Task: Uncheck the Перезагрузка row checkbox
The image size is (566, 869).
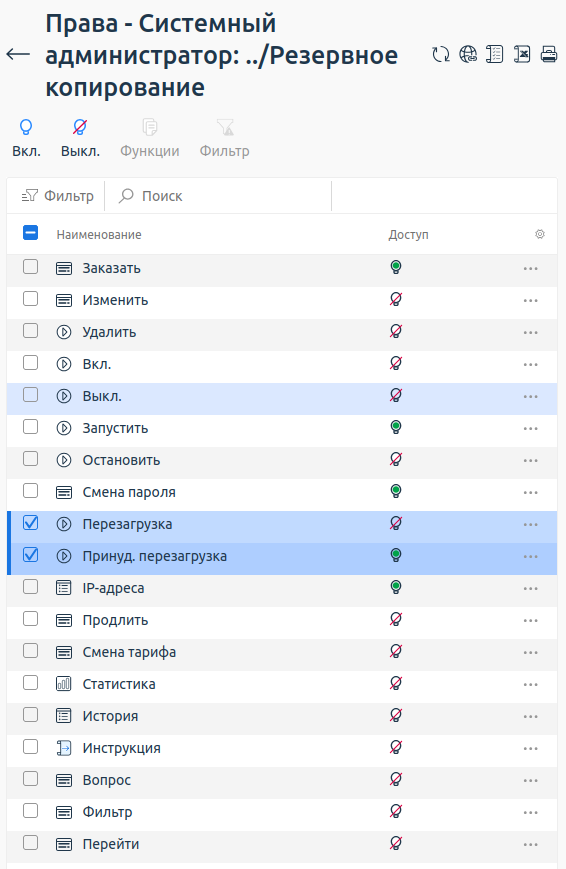Action: tap(30, 523)
